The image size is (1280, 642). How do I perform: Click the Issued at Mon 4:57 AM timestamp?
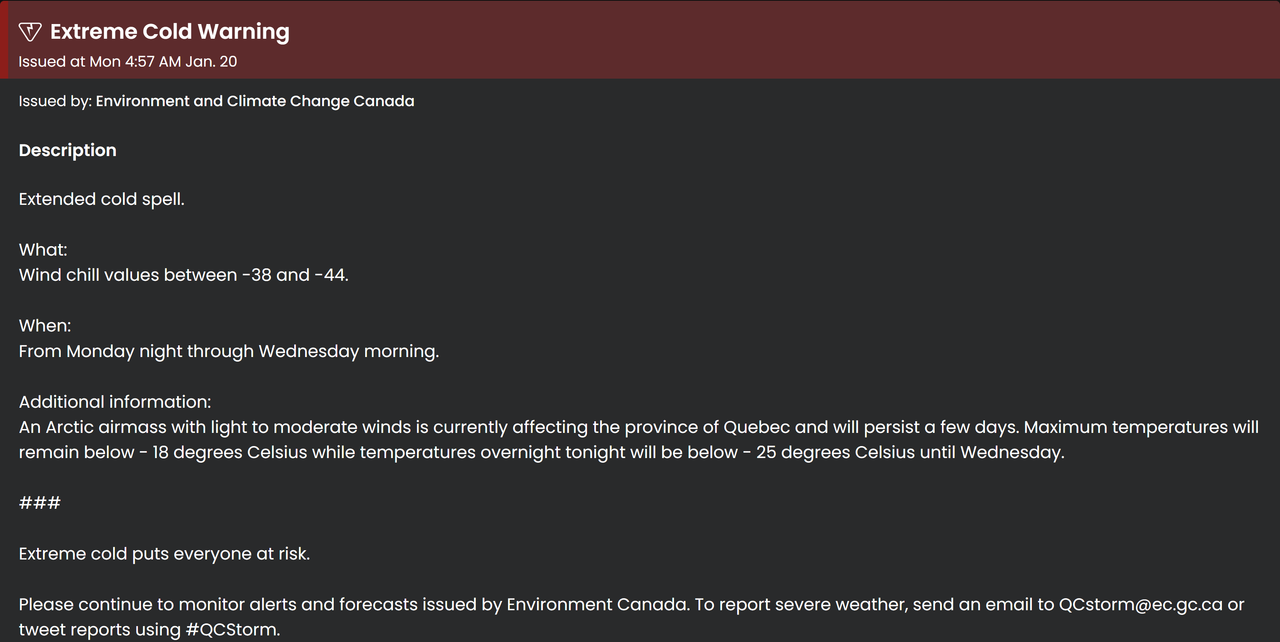[128, 62]
